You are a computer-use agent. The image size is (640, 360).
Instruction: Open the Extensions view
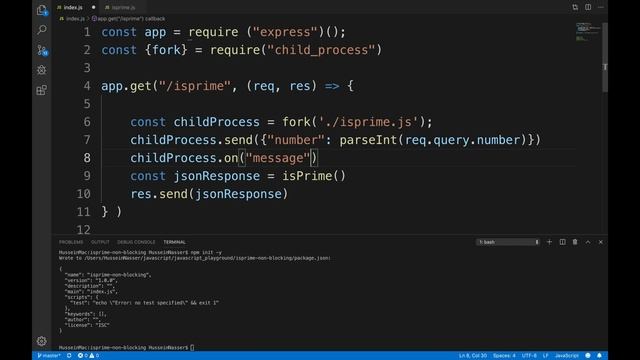(42, 90)
